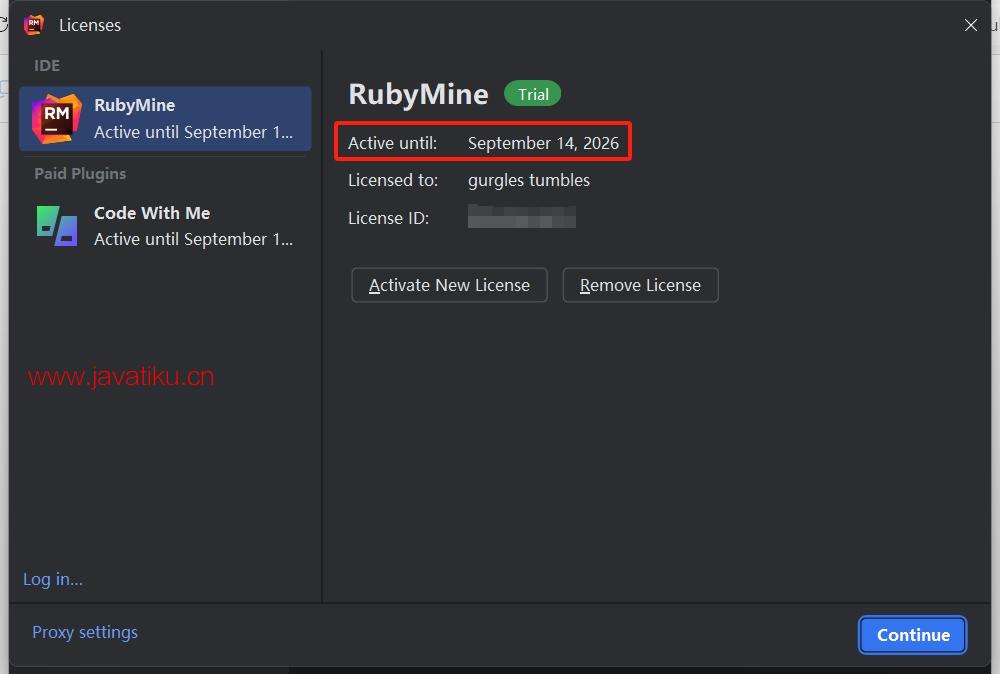
Task: Open the Log in link
Action: (53, 579)
